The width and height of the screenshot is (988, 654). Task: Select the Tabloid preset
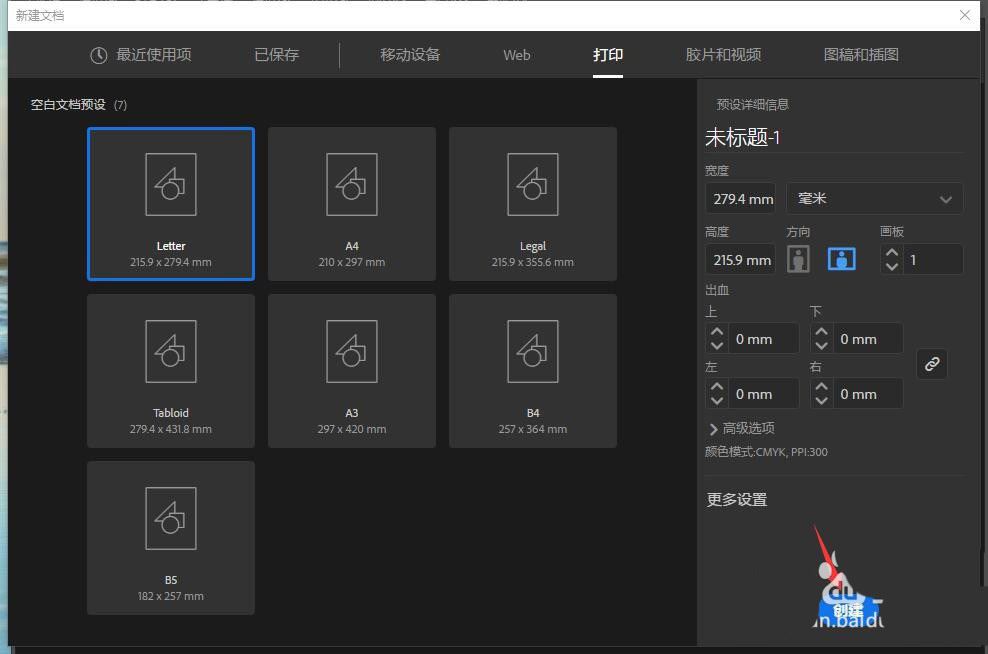pos(170,352)
